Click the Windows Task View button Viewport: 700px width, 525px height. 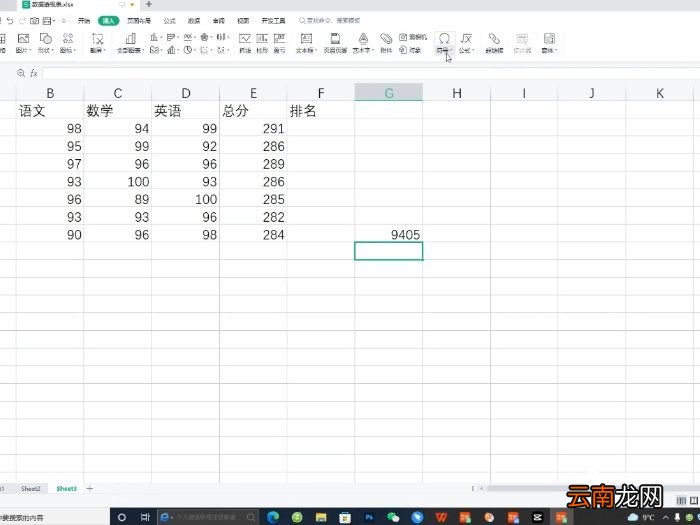coord(145,517)
